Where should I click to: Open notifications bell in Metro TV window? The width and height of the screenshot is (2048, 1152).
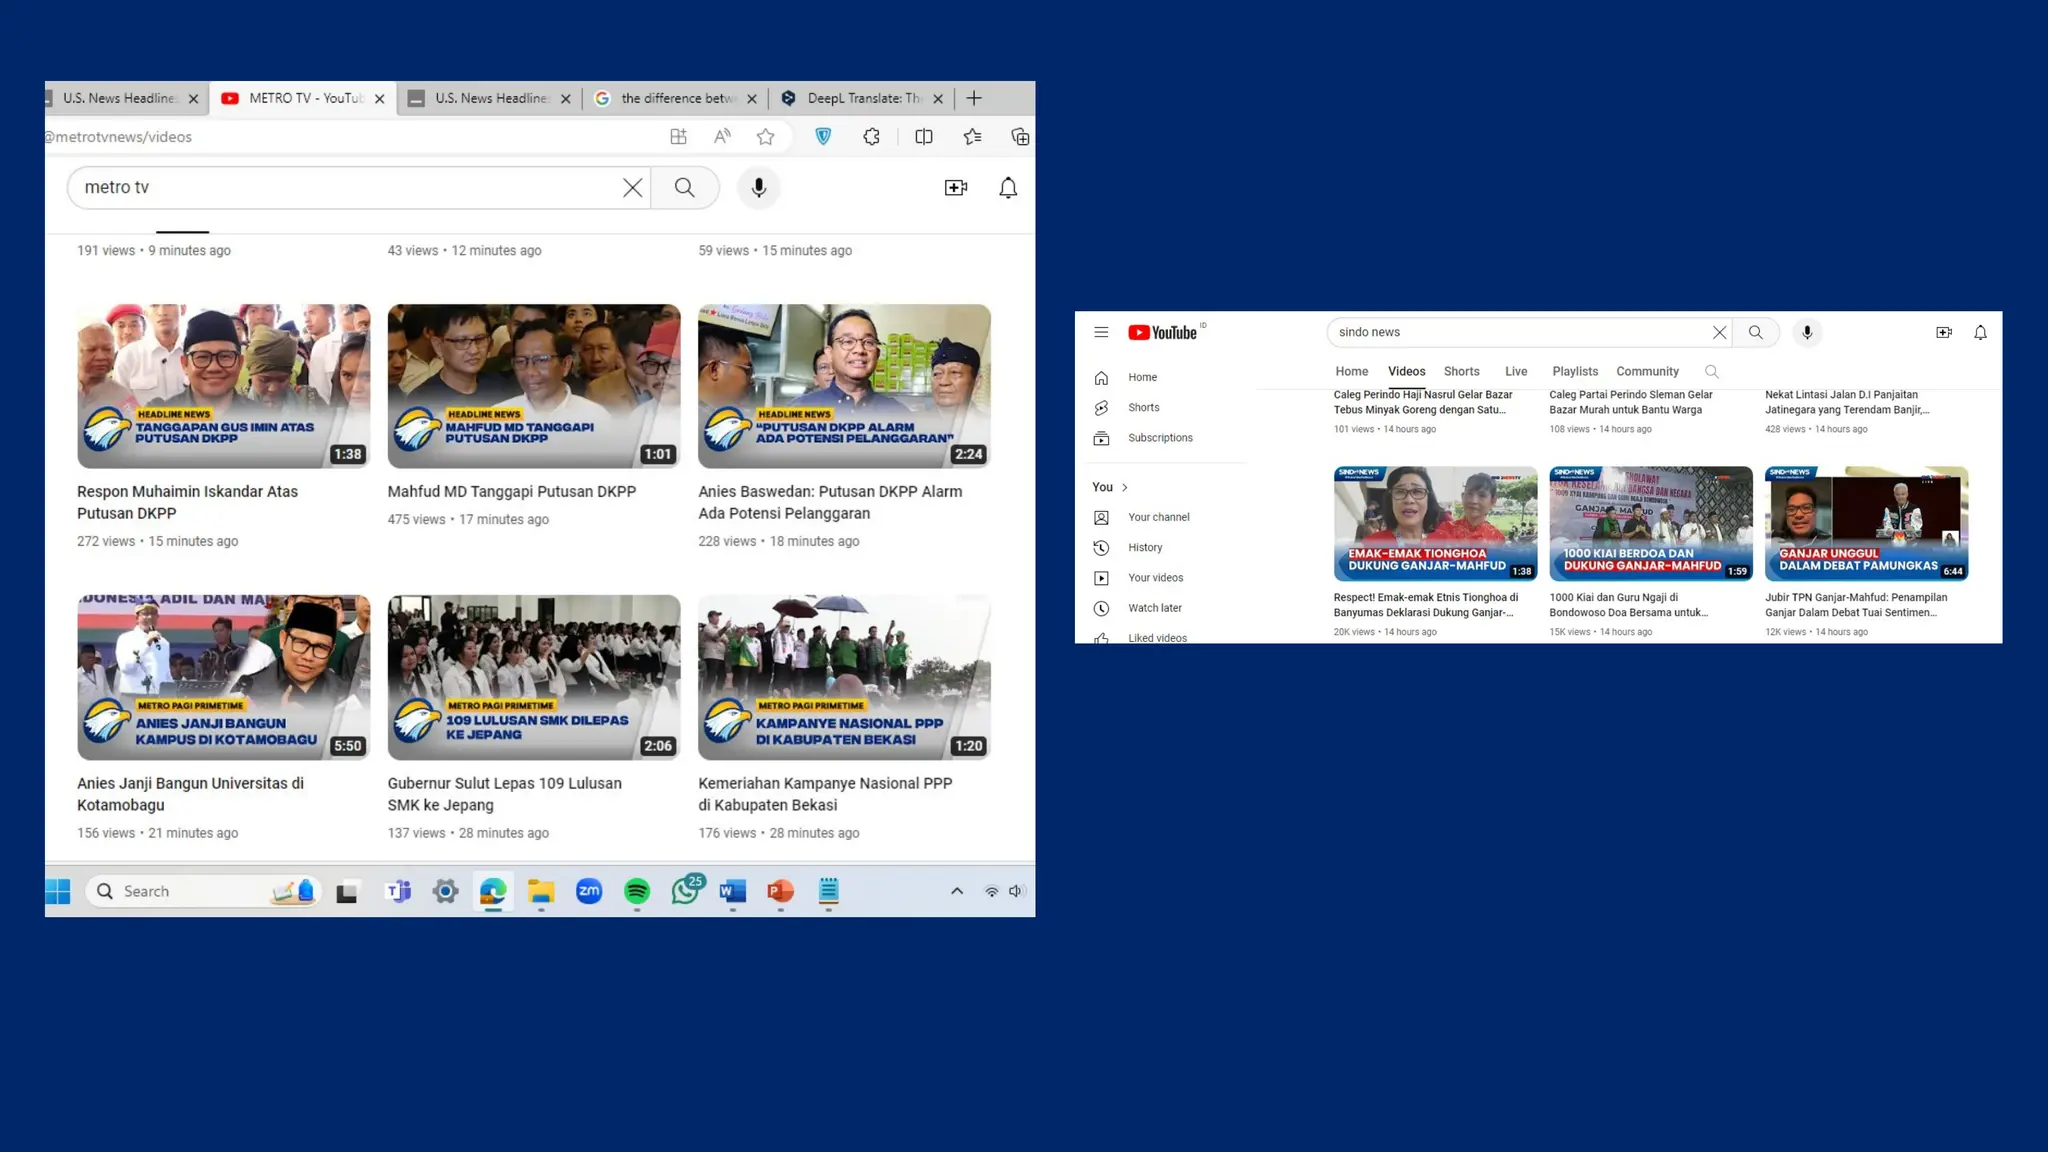coord(1007,187)
